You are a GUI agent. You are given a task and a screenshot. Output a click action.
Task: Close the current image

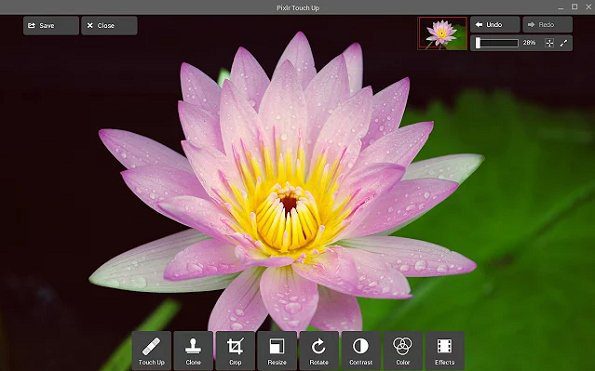click(109, 25)
